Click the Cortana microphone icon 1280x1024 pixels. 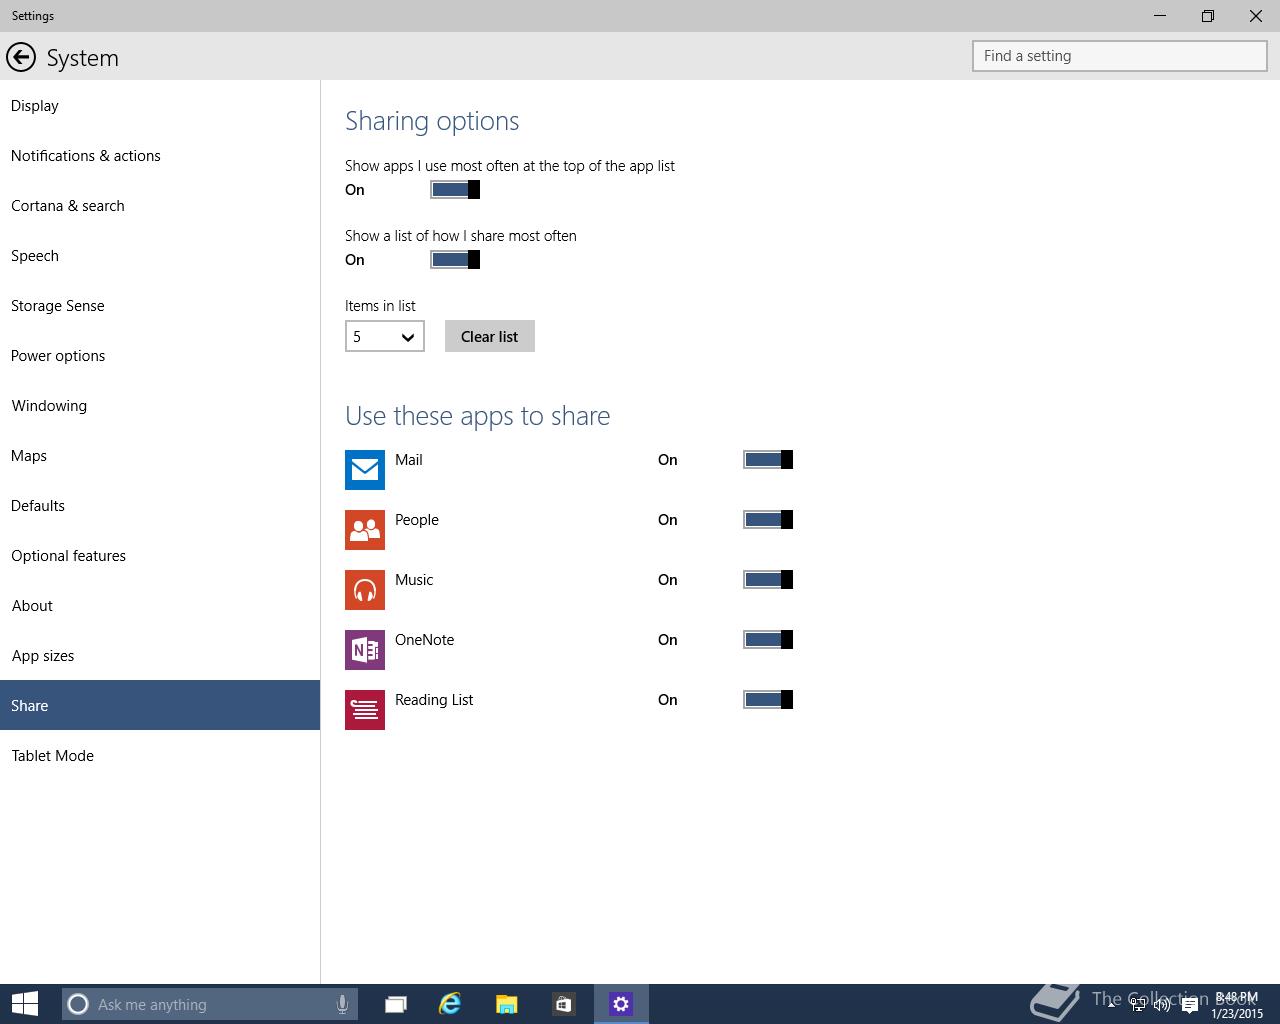click(x=342, y=1004)
